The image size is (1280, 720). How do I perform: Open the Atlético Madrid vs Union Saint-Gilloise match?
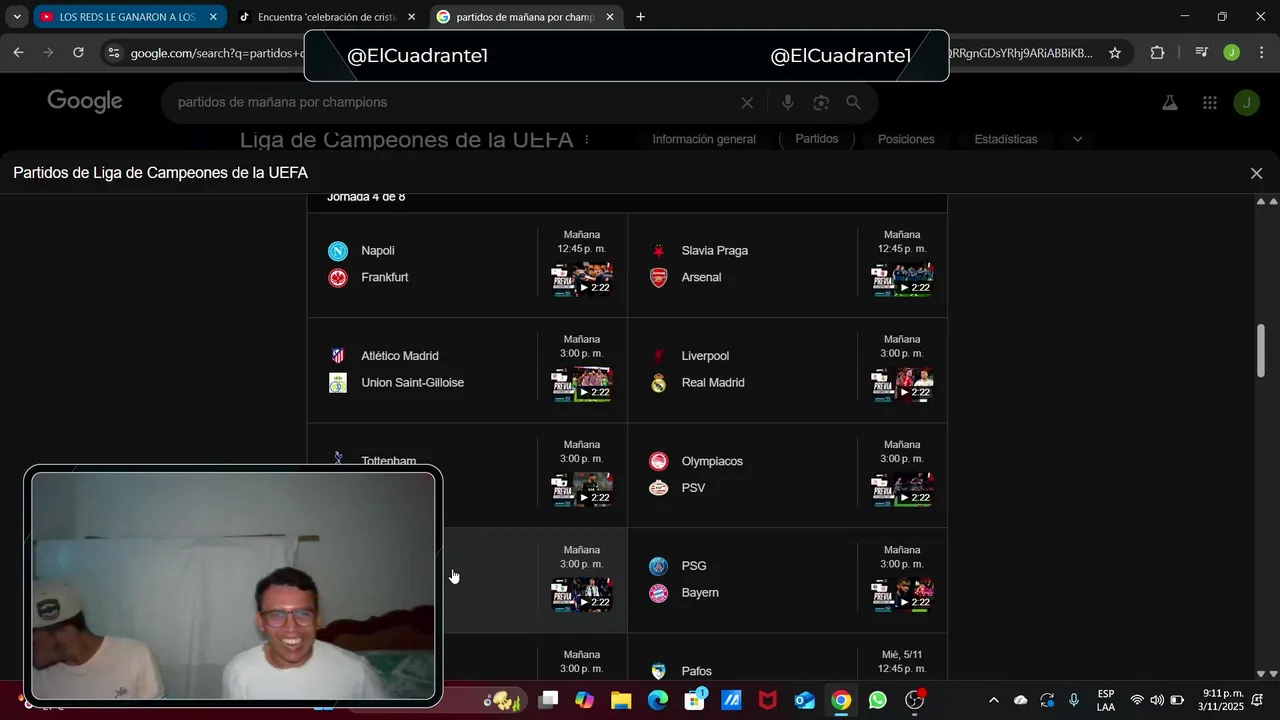(x=467, y=370)
